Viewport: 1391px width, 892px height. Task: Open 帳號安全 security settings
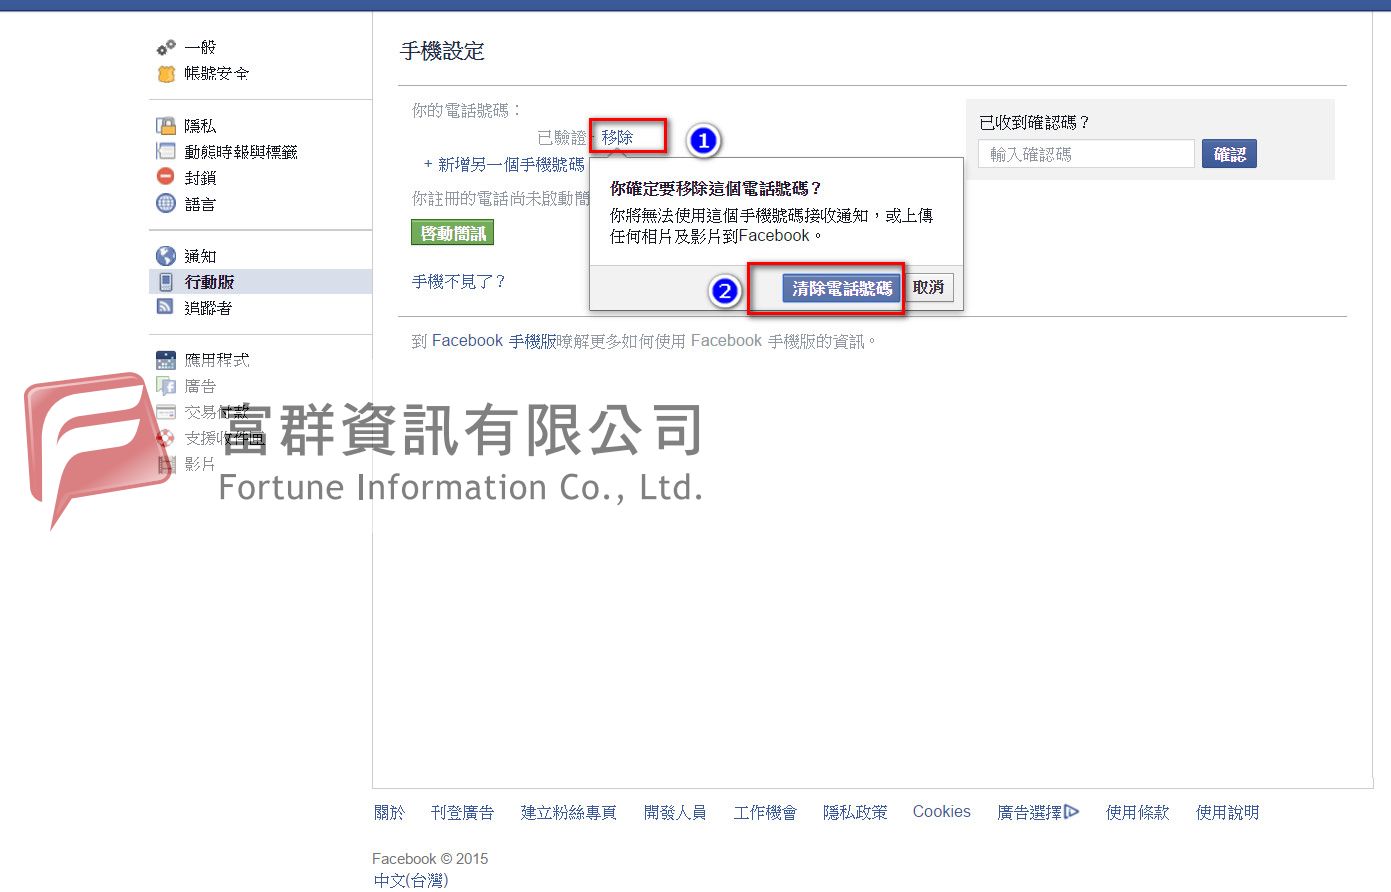pos(217,74)
